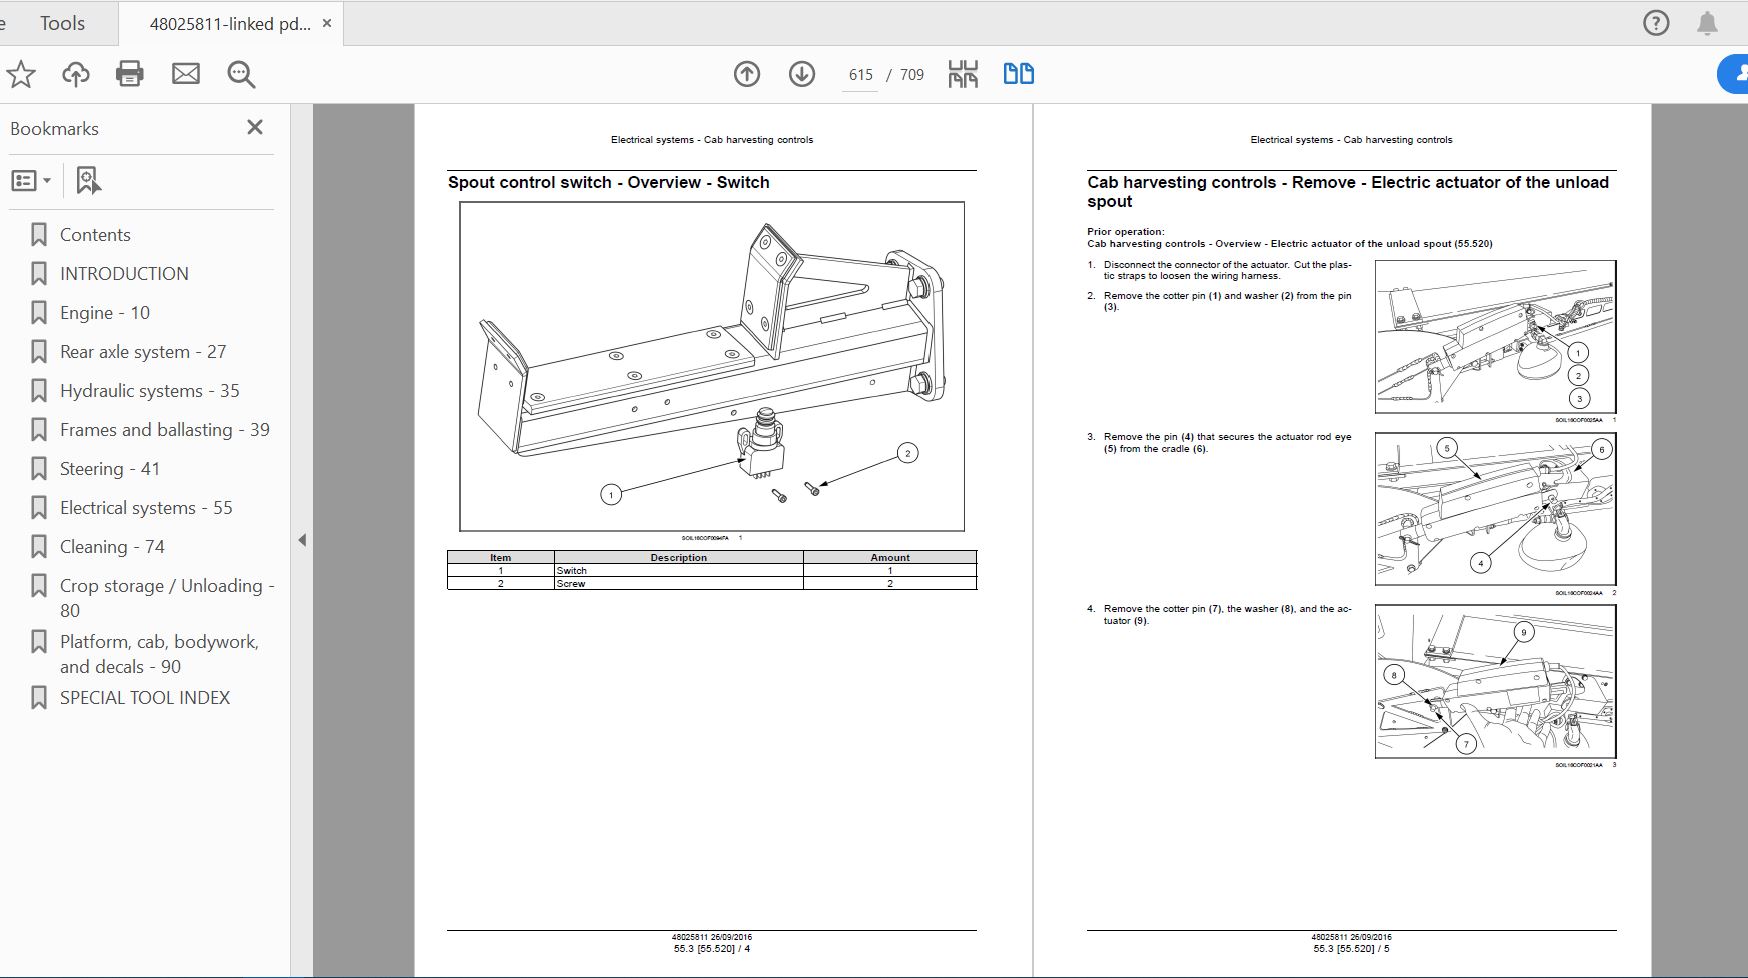The image size is (1748, 978).
Task: Click the bookmark icon beside Engine - 10
Action: coord(39,313)
